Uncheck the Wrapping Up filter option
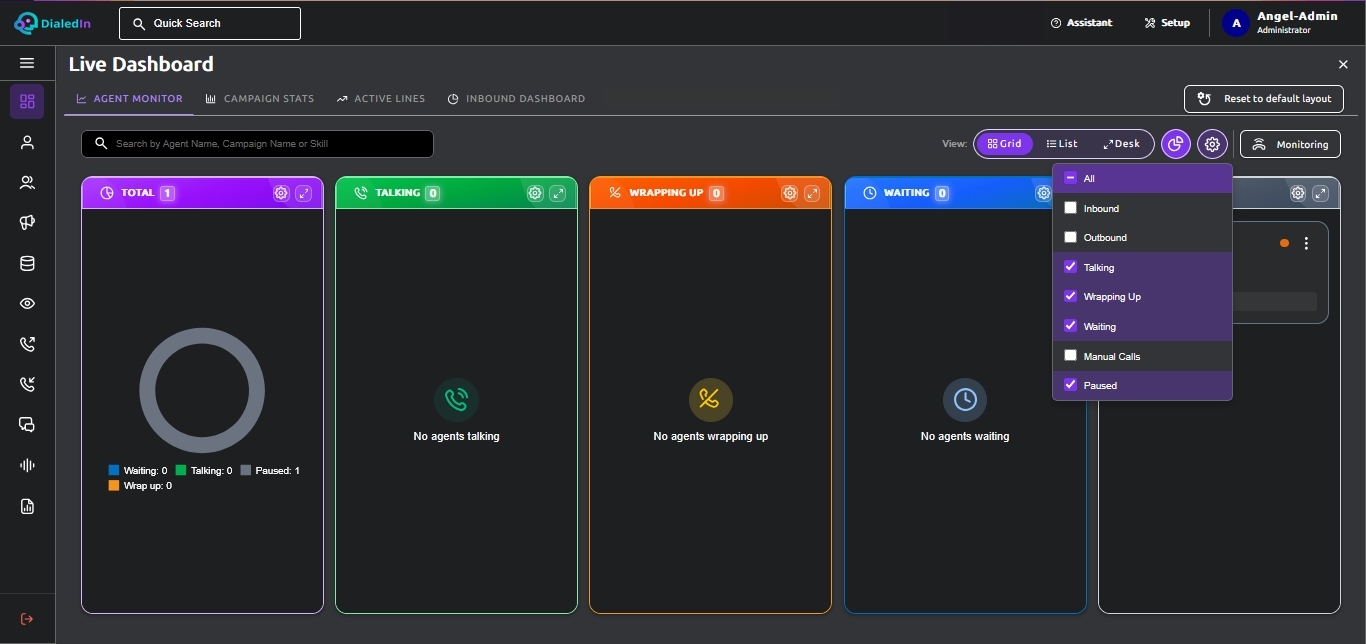The width and height of the screenshot is (1366, 644). (x=1070, y=296)
